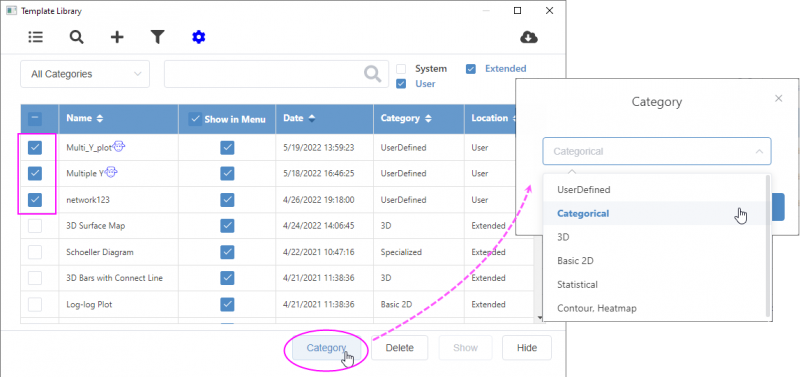Image resolution: width=800 pixels, height=377 pixels.
Task: Click the 3D Surface Map name
Action: pos(95,226)
